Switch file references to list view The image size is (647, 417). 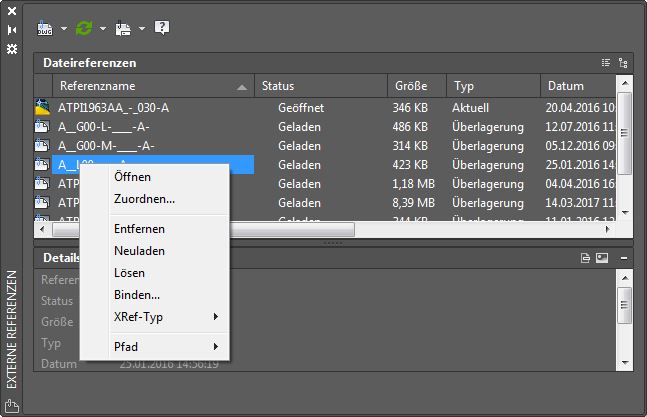pyautogui.click(x=605, y=62)
